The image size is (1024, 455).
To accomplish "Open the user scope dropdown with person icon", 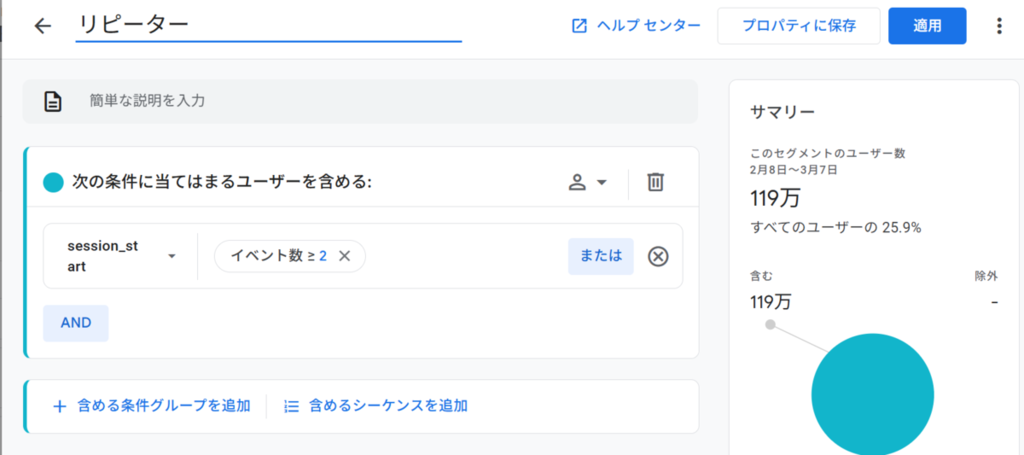I will pos(588,183).
